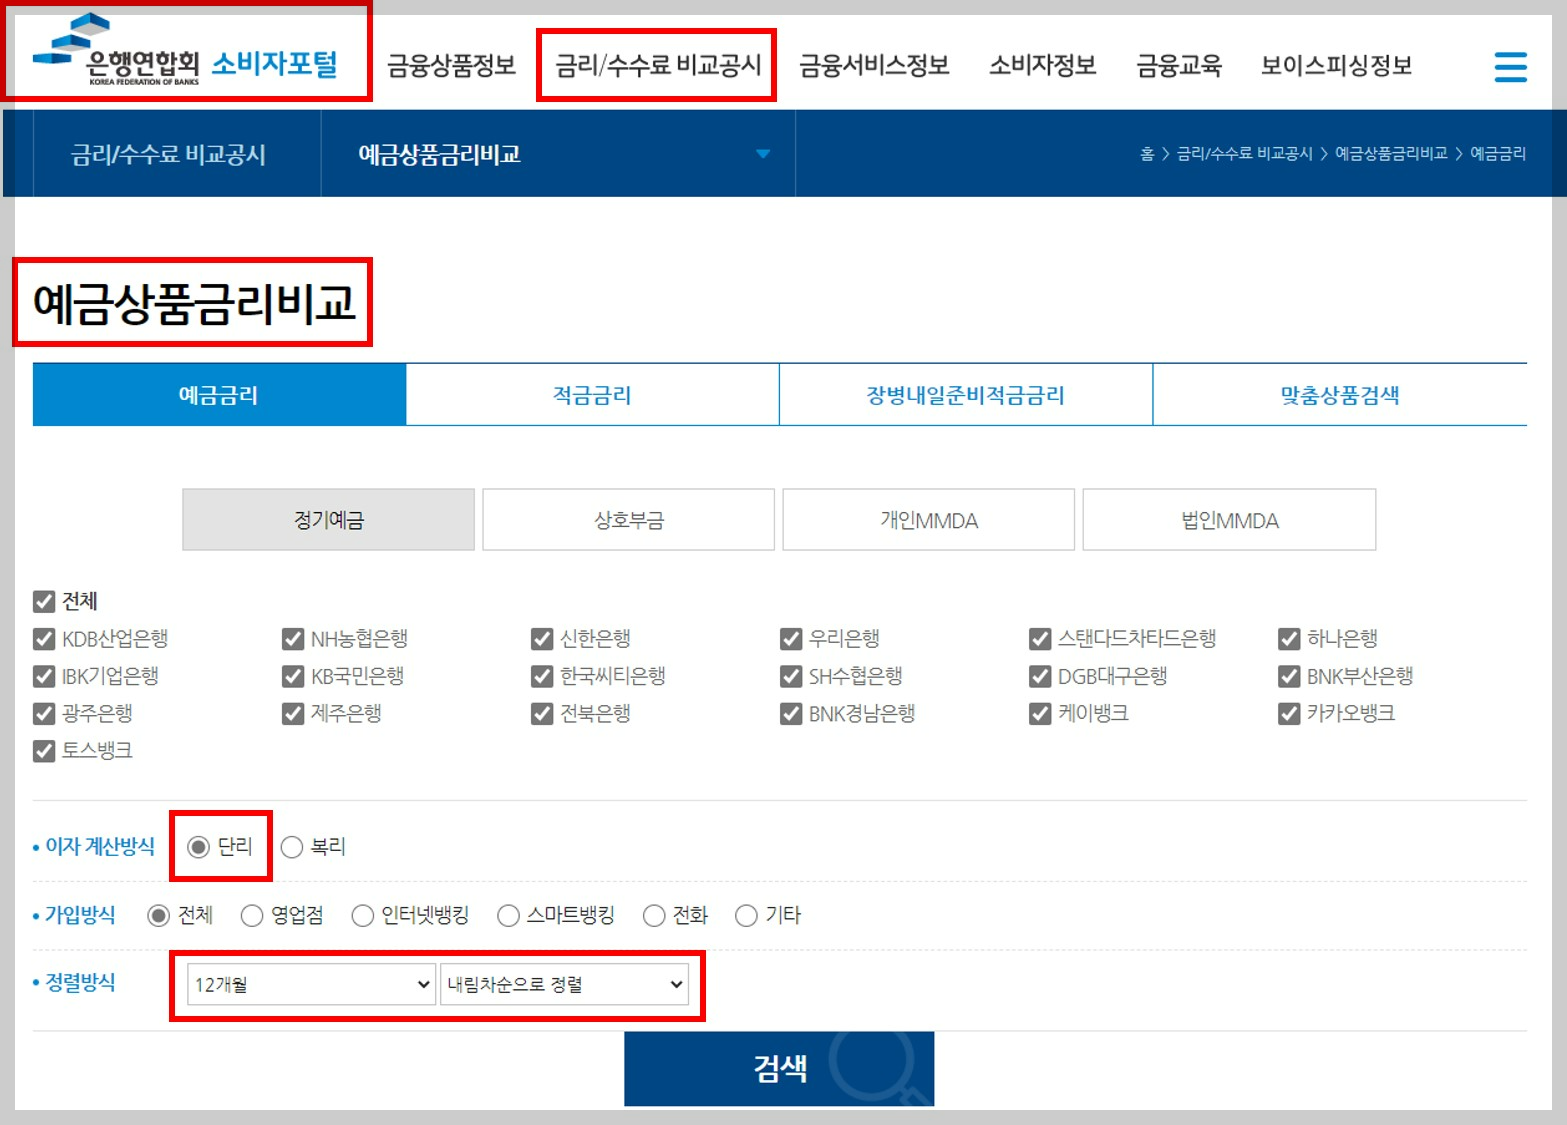The image size is (1567, 1125).
Task: Go to 홈 in the breadcrumb
Action: click(x=1147, y=154)
